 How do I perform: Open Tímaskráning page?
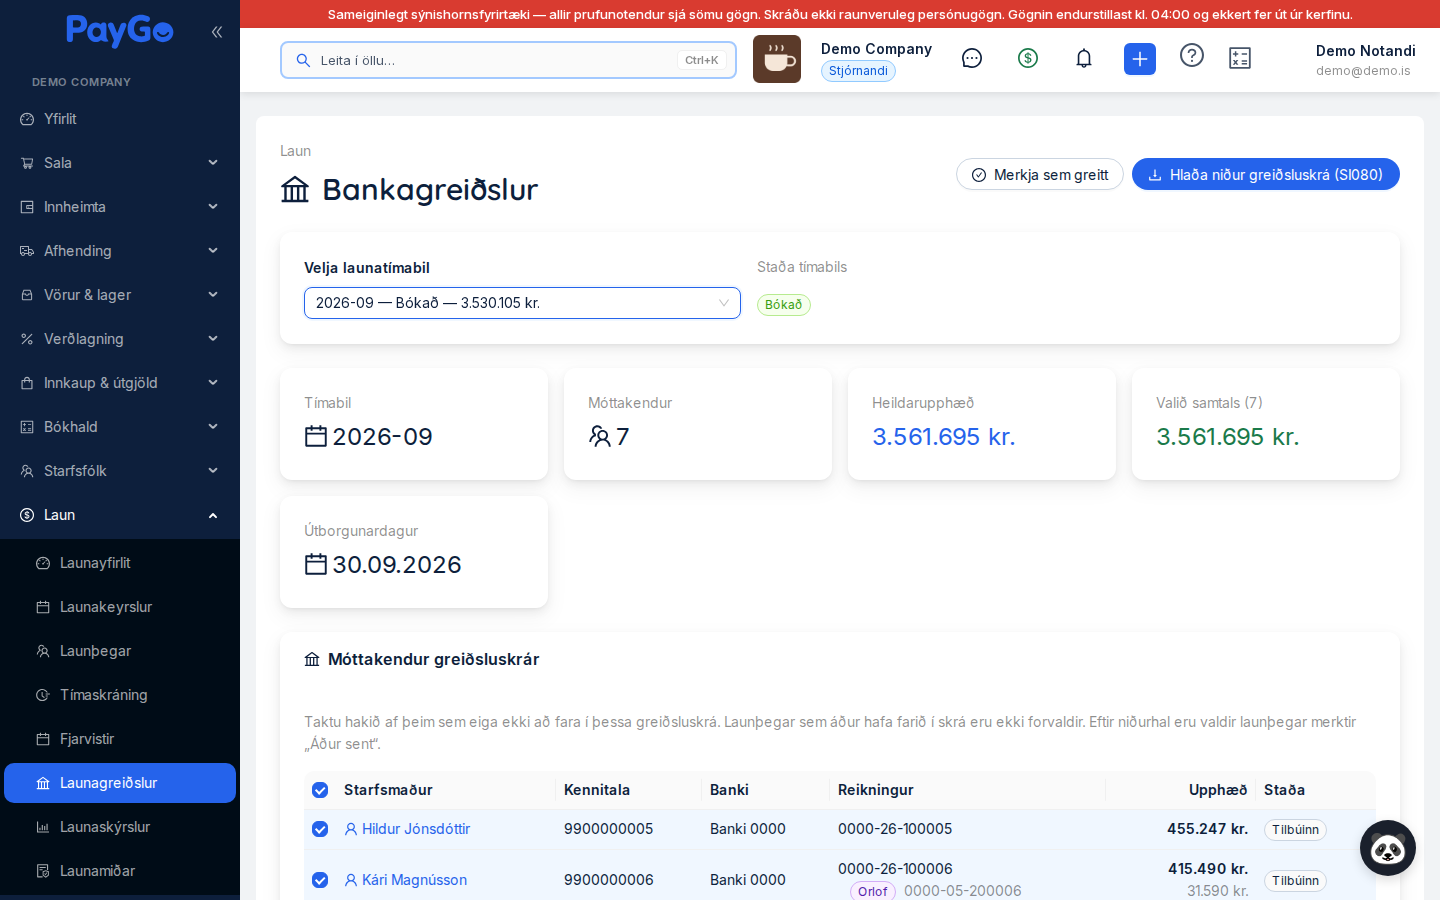click(120, 695)
